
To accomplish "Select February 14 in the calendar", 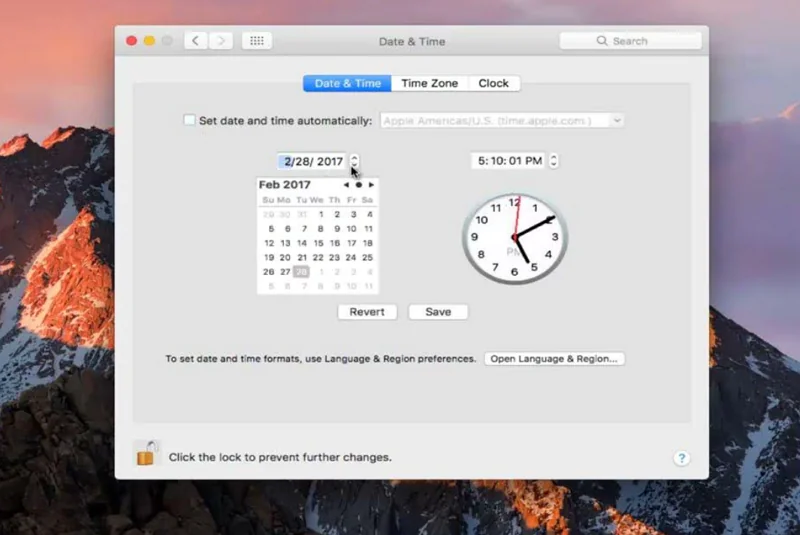I will [302, 243].
